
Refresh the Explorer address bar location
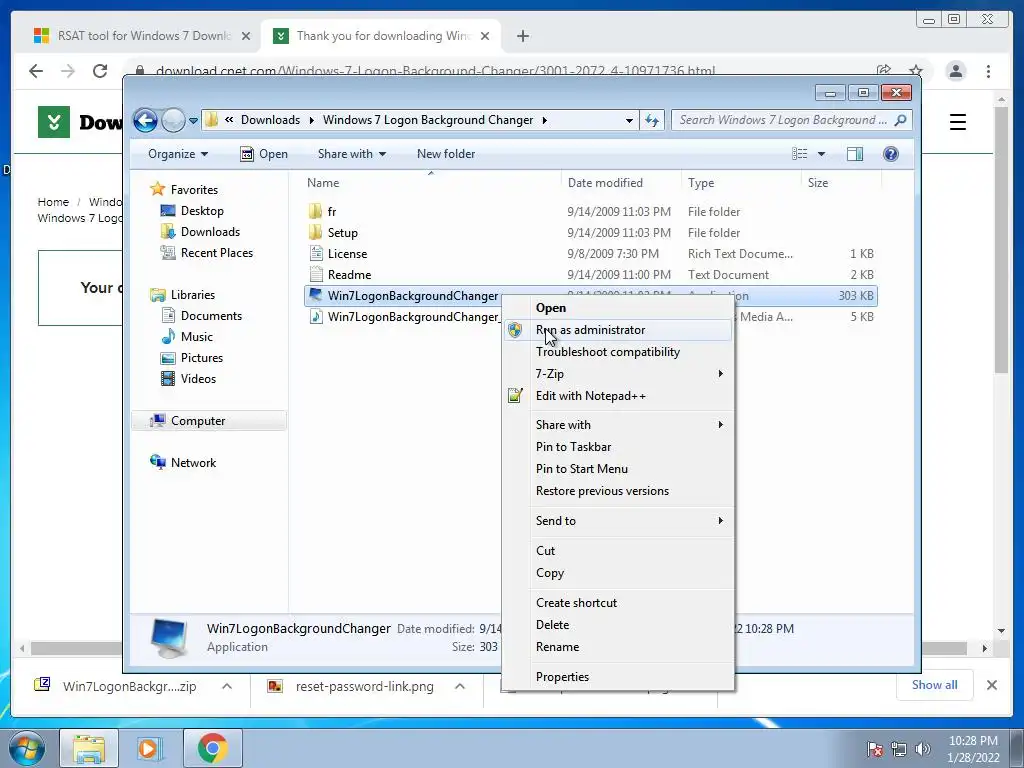click(x=652, y=120)
